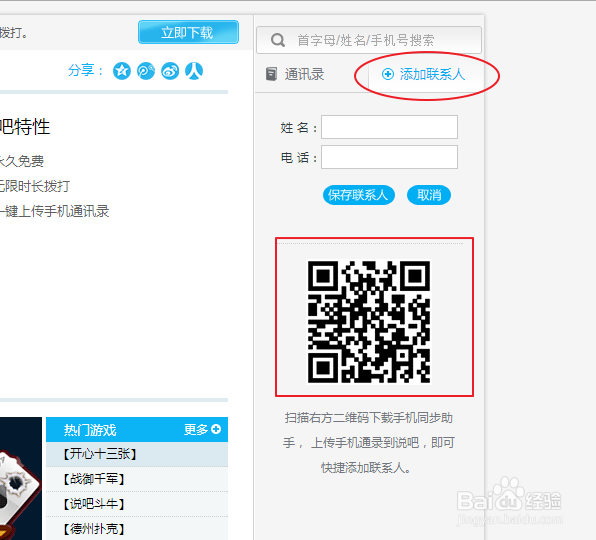This screenshot has width=596, height=540.
Task: Share via the Tencent Weibo icon
Action: (x=146, y=71)
